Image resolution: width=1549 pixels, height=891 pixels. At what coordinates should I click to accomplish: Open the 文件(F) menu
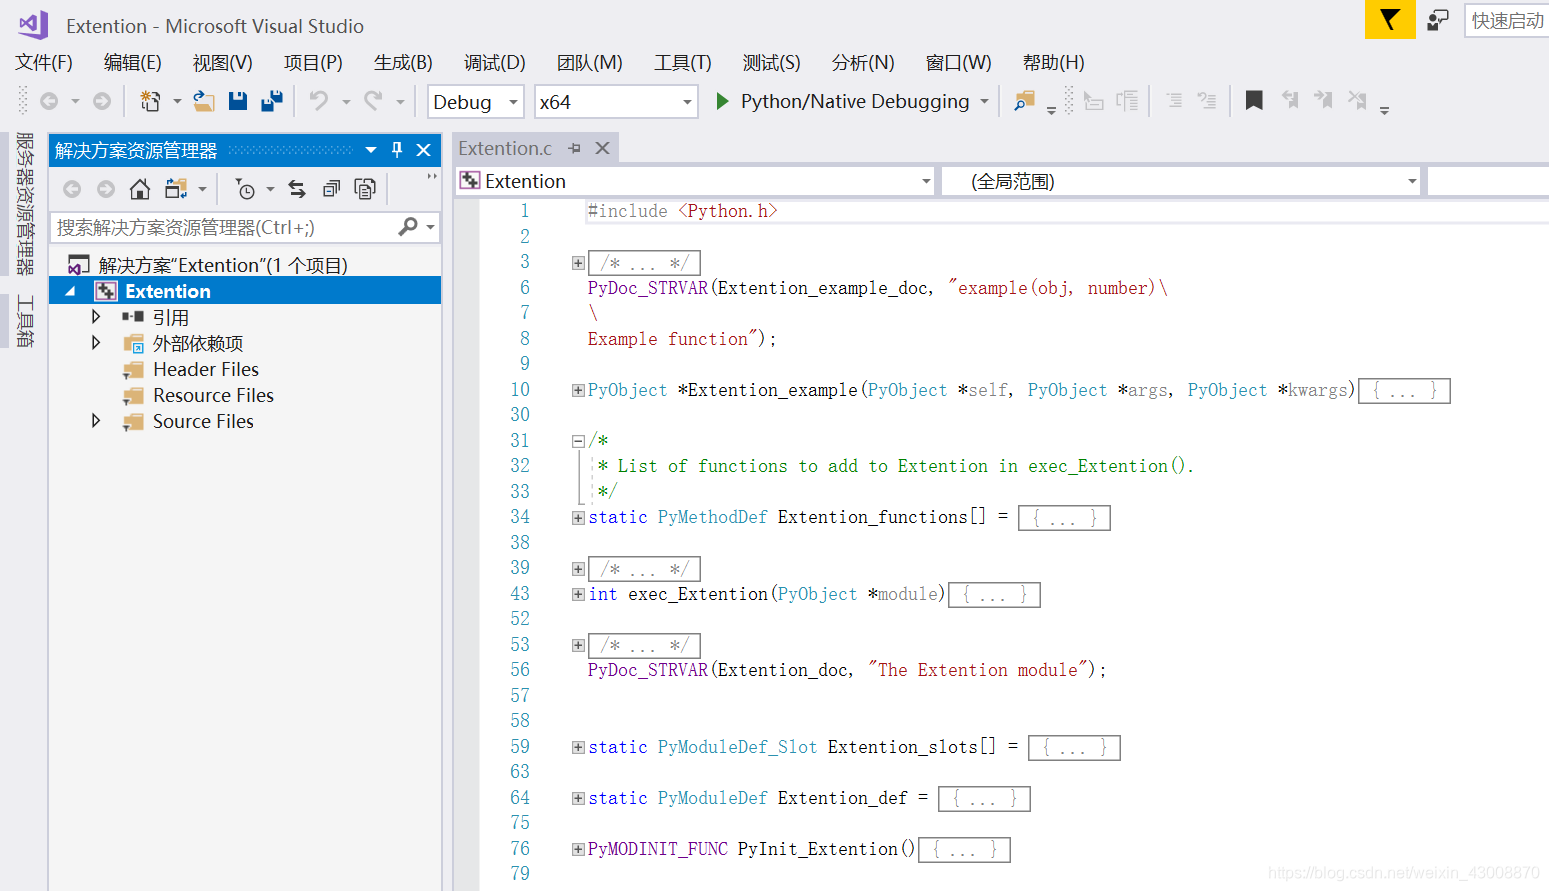tap(44, 62)
